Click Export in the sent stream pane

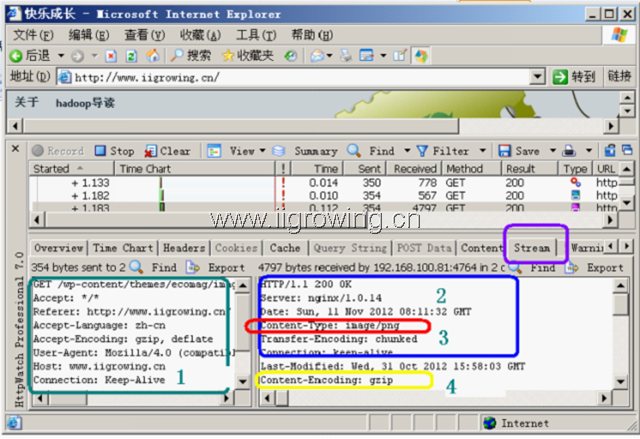tap(216, 268)
